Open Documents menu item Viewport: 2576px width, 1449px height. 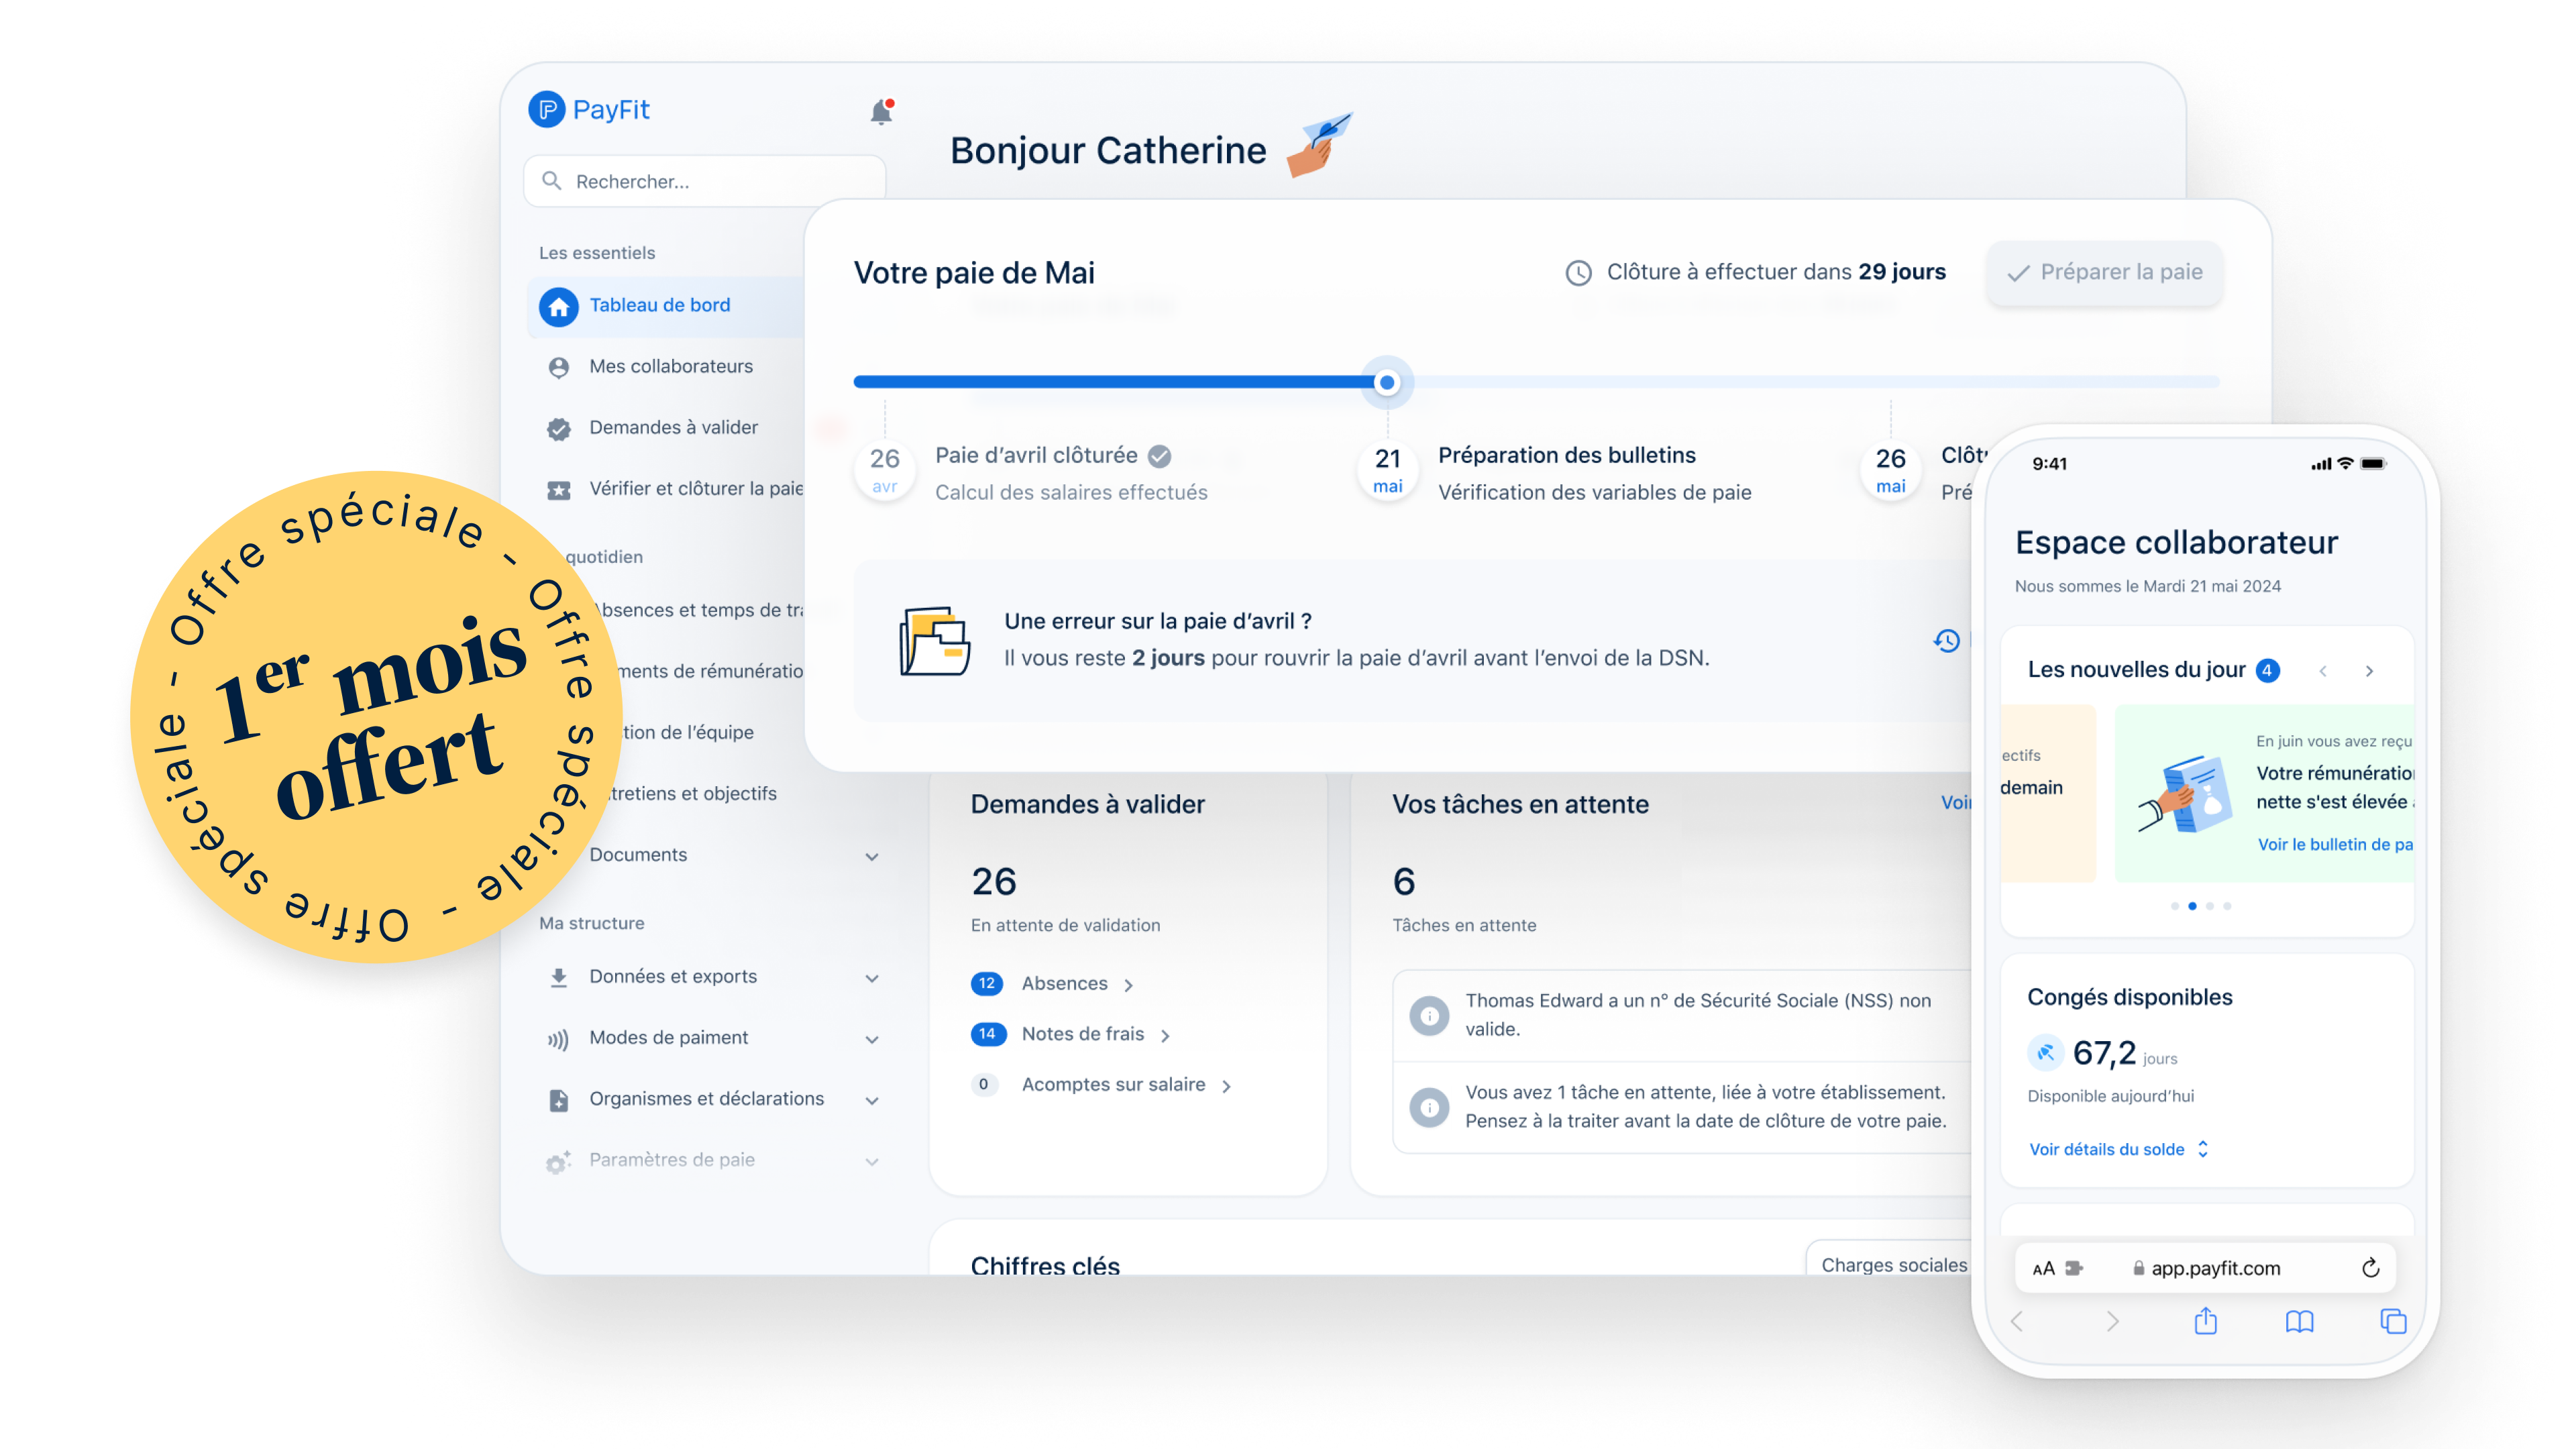coord(637,854)
